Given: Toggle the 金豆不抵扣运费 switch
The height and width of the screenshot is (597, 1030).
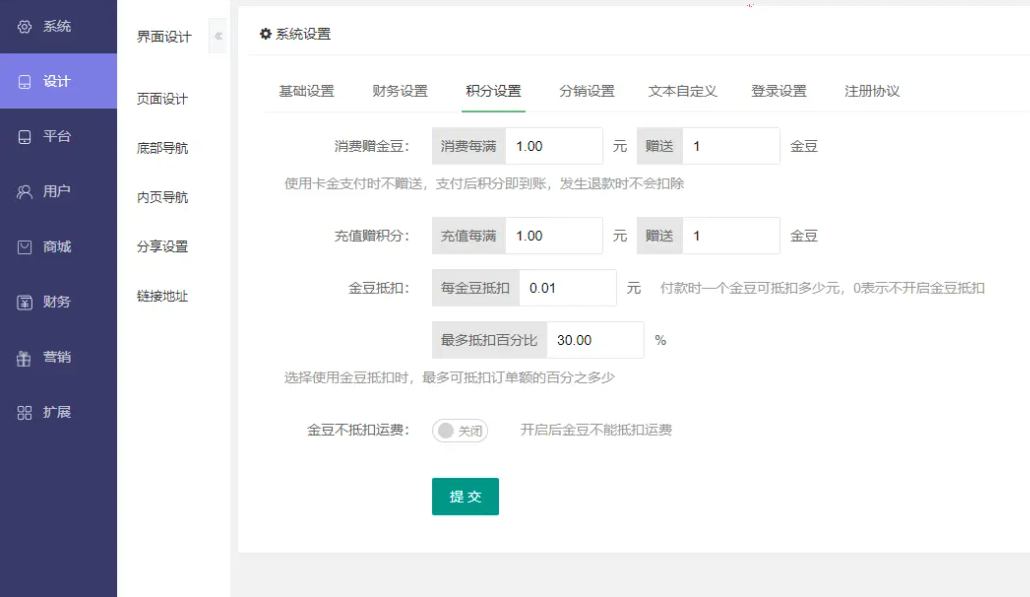Looking at the screenshot, I should click(x=460, y=431).
